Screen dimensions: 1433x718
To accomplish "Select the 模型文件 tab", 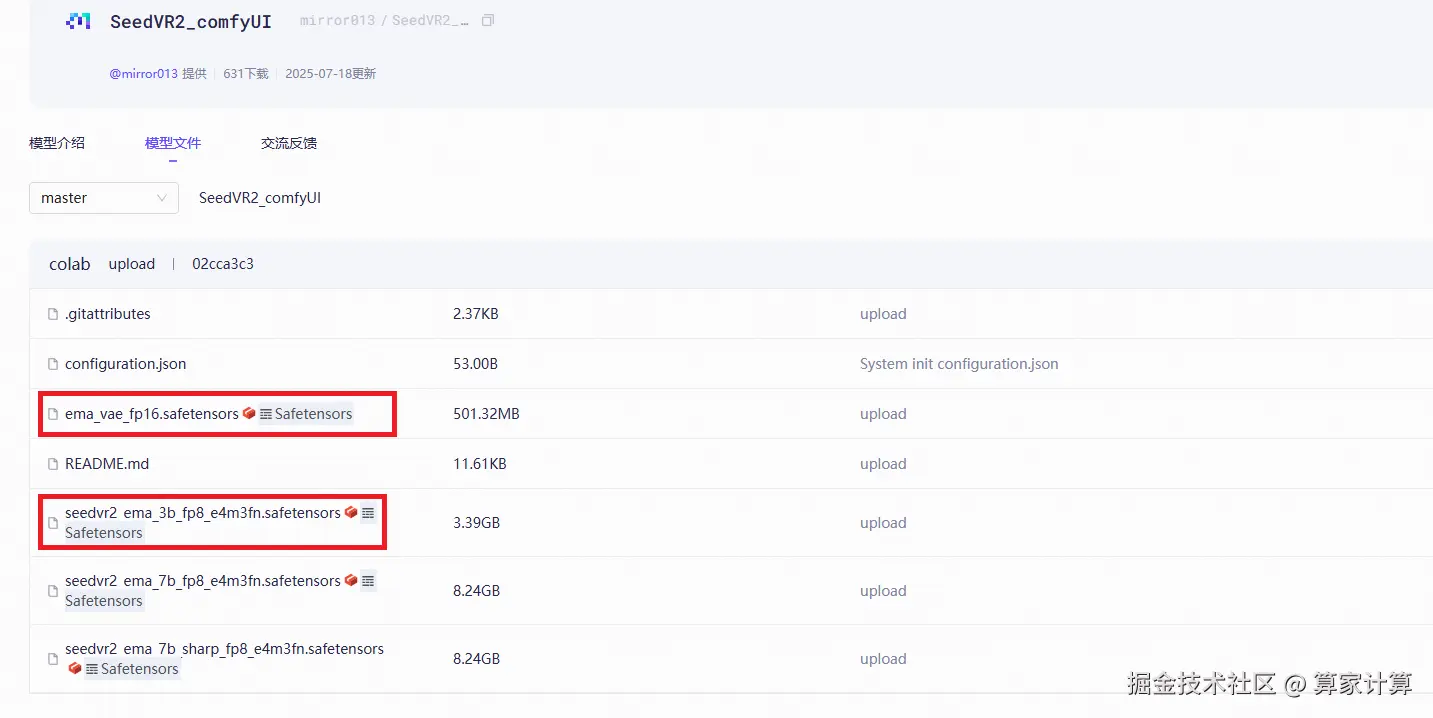I will click(x=173, y=143).
